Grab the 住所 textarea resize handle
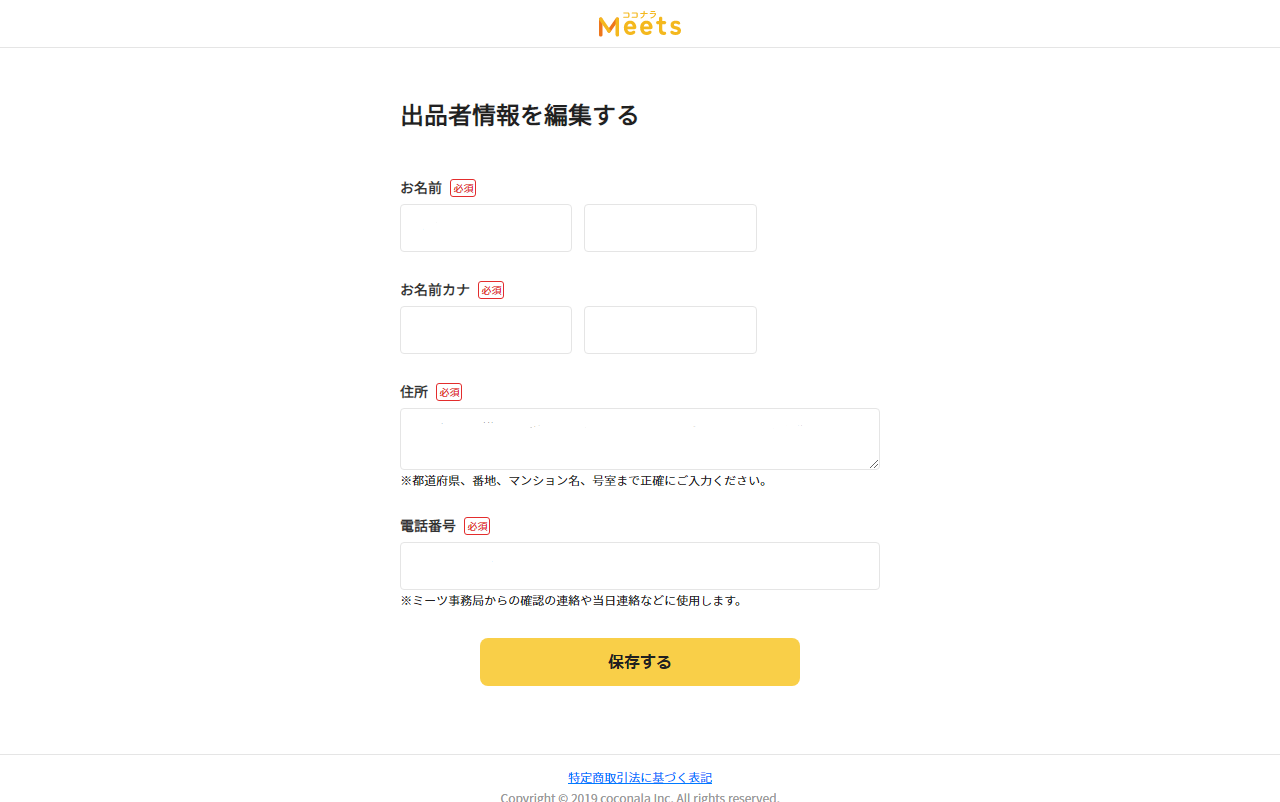 point(874,464)
